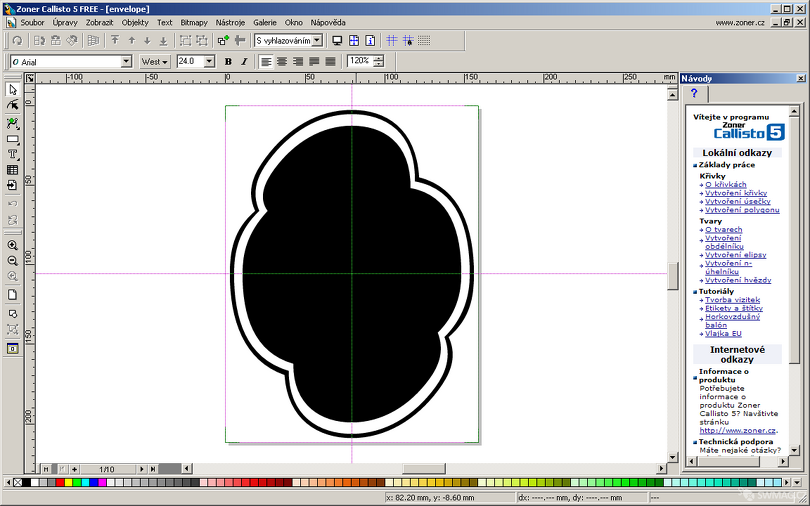Image resolution: width=810 pixels, height=506 pixels.
Task: Open the S vyhlazováním display mode dropdown
Action: point(317,40)
